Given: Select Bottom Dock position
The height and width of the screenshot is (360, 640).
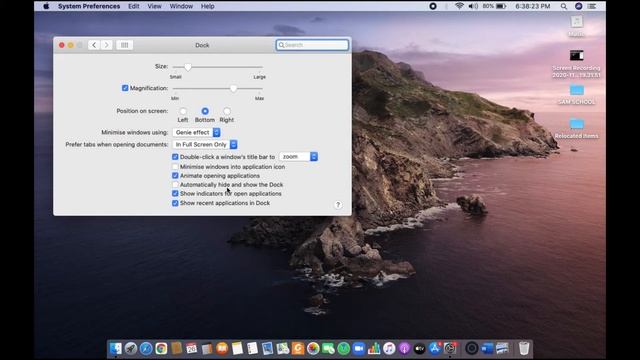Looking at the screenshot, I should tap(205, 111).
